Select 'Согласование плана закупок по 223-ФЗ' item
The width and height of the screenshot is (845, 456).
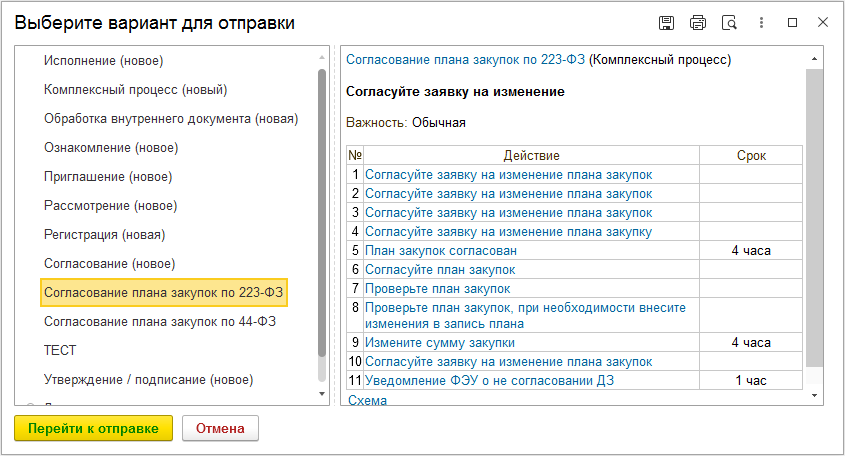tap(164, 293)
